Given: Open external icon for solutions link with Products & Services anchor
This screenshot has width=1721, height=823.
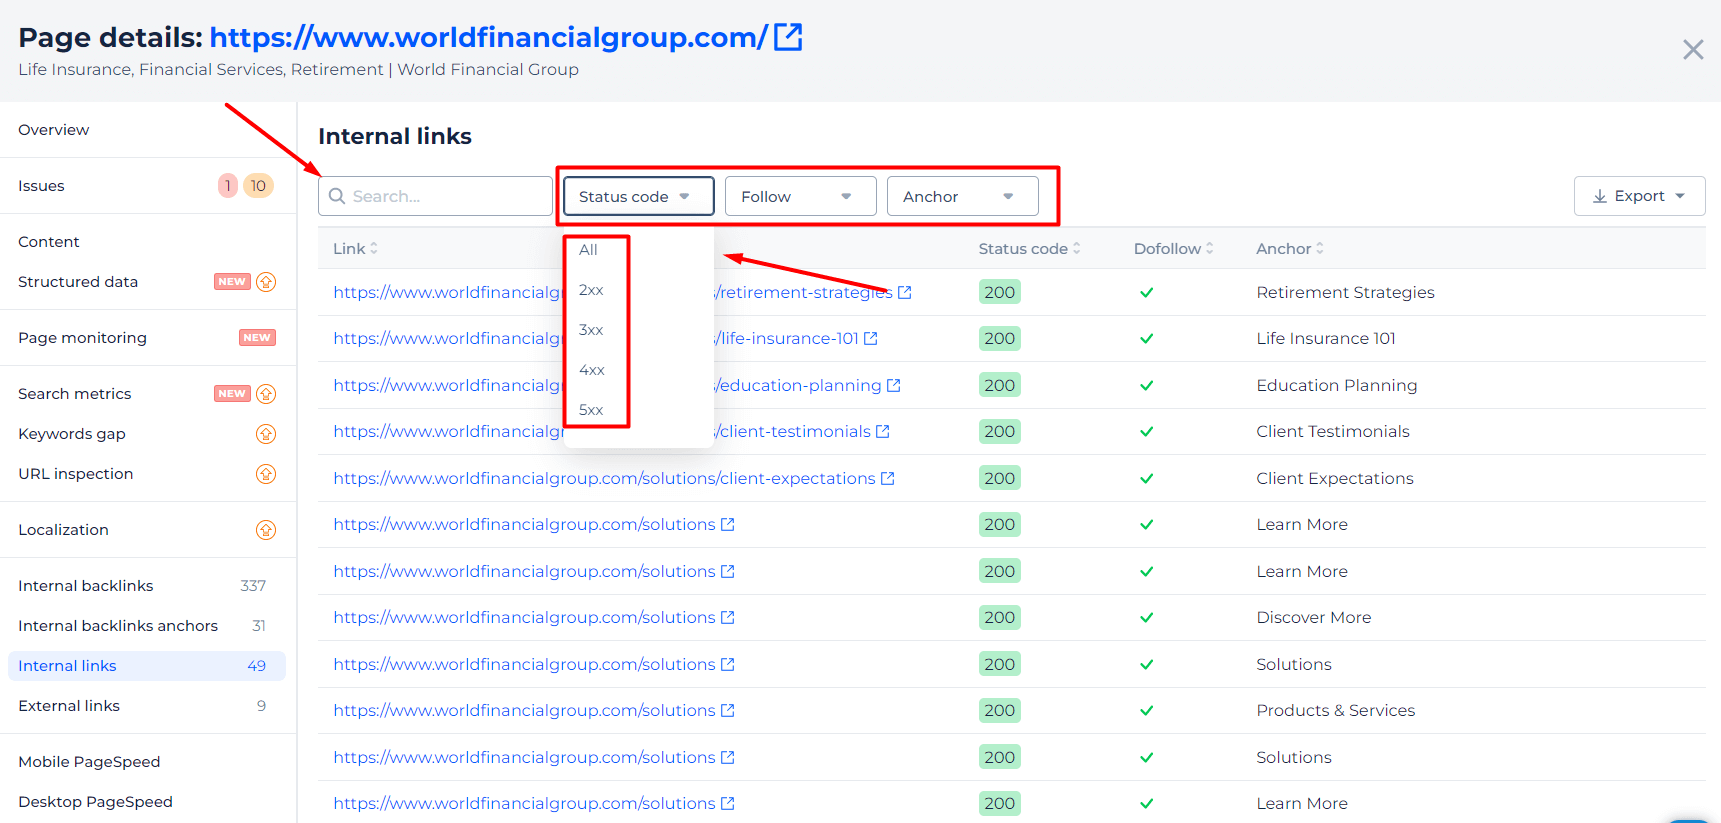Looking at the screenshot, I should (728, 710).
